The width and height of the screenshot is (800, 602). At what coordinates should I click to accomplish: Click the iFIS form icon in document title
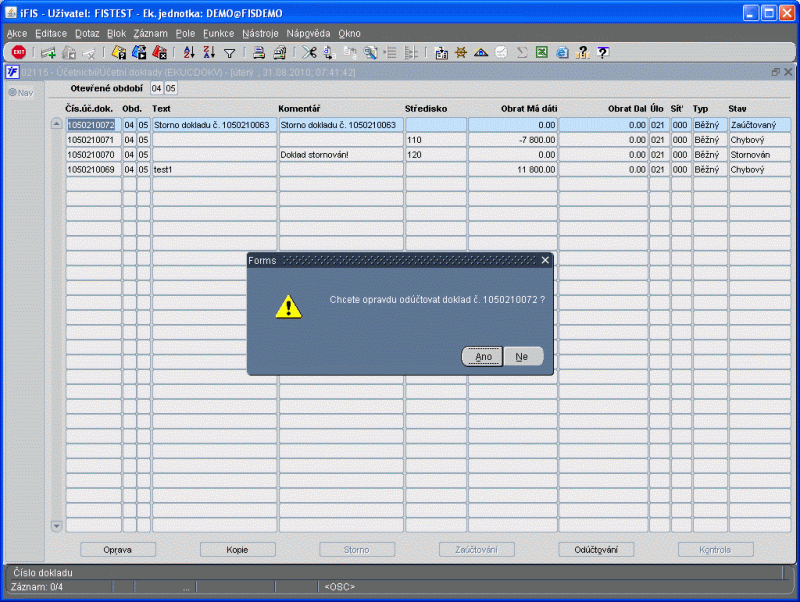(12, 72)
